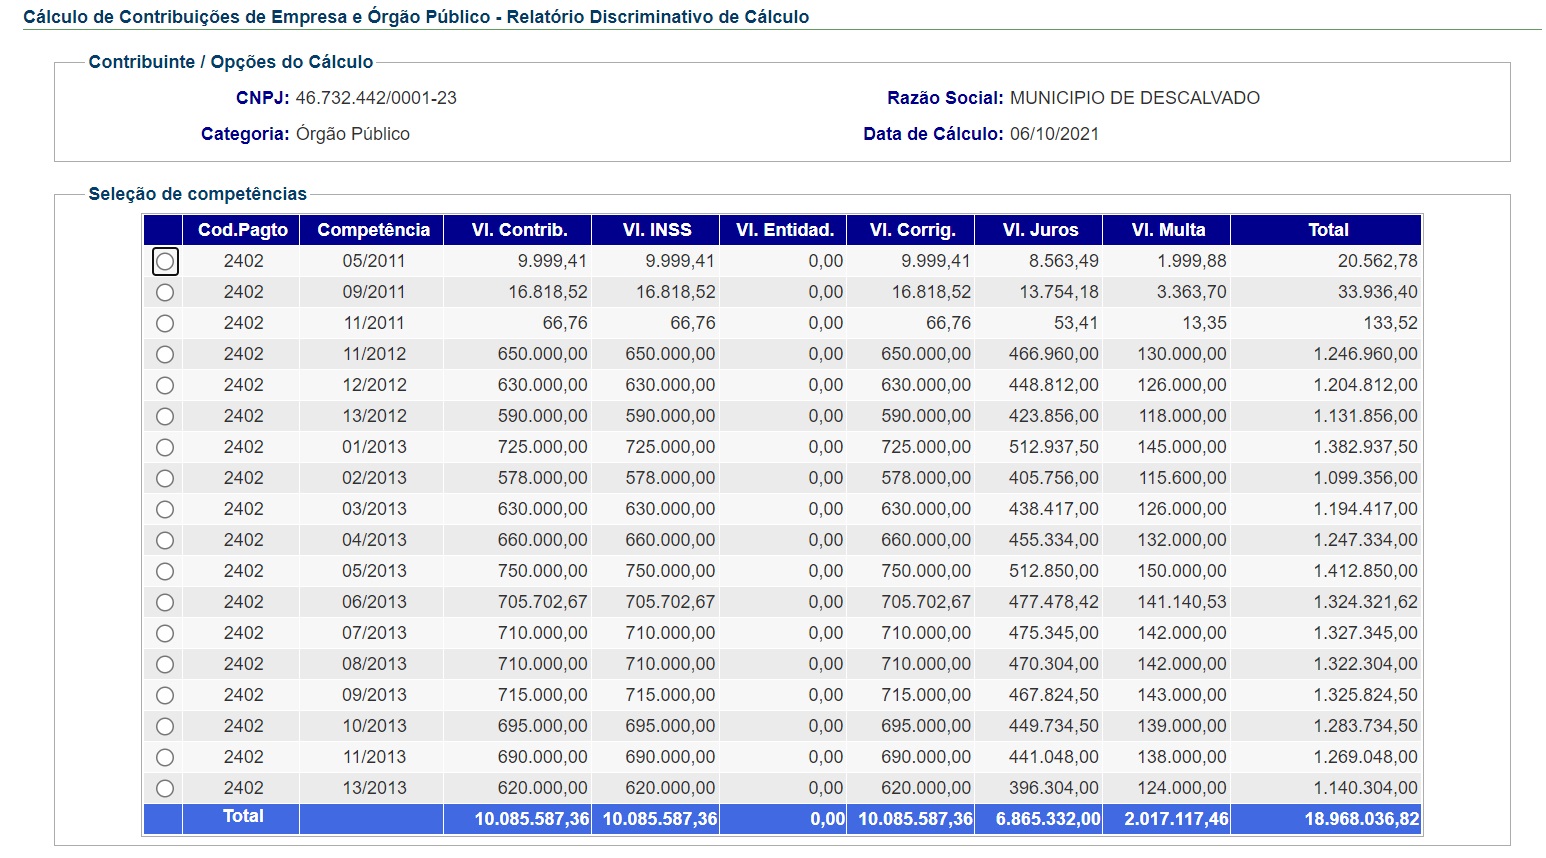Click the juros value 467.824,50

(x=1053, y=695)
